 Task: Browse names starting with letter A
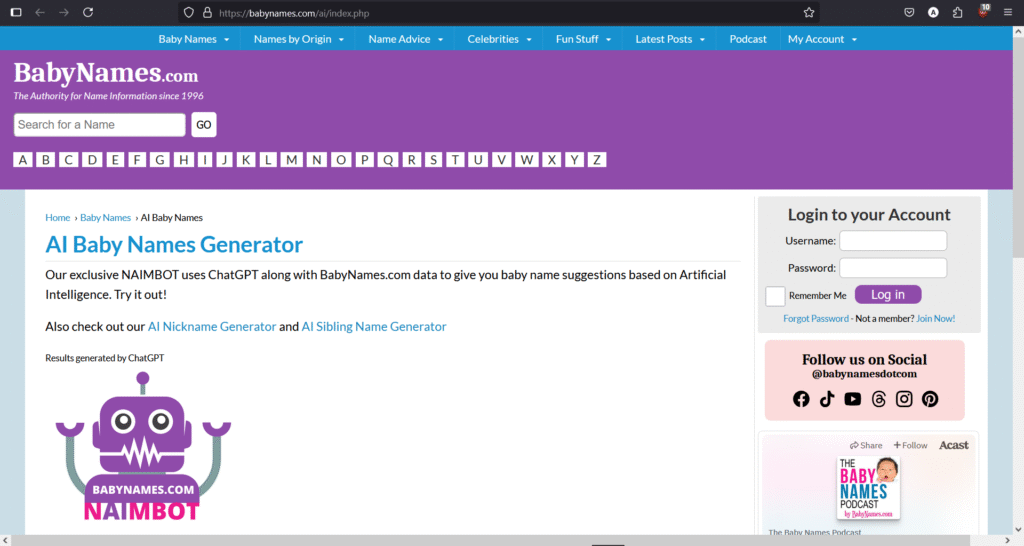(x=23, y=160)
